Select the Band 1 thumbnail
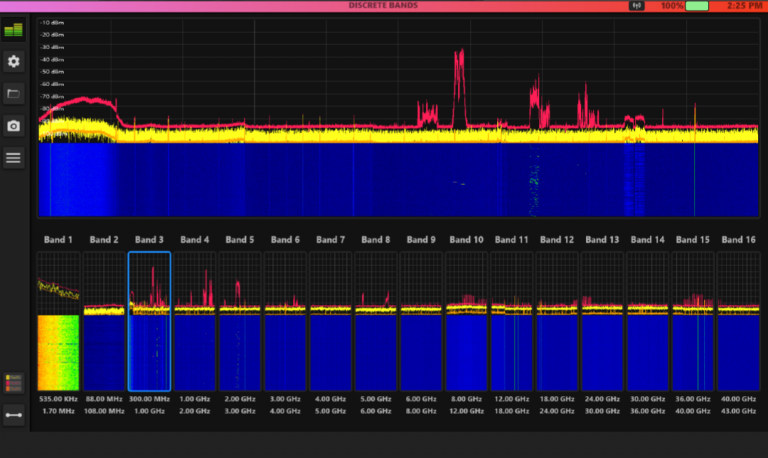 pyautogui.click(x=58, y=320)
